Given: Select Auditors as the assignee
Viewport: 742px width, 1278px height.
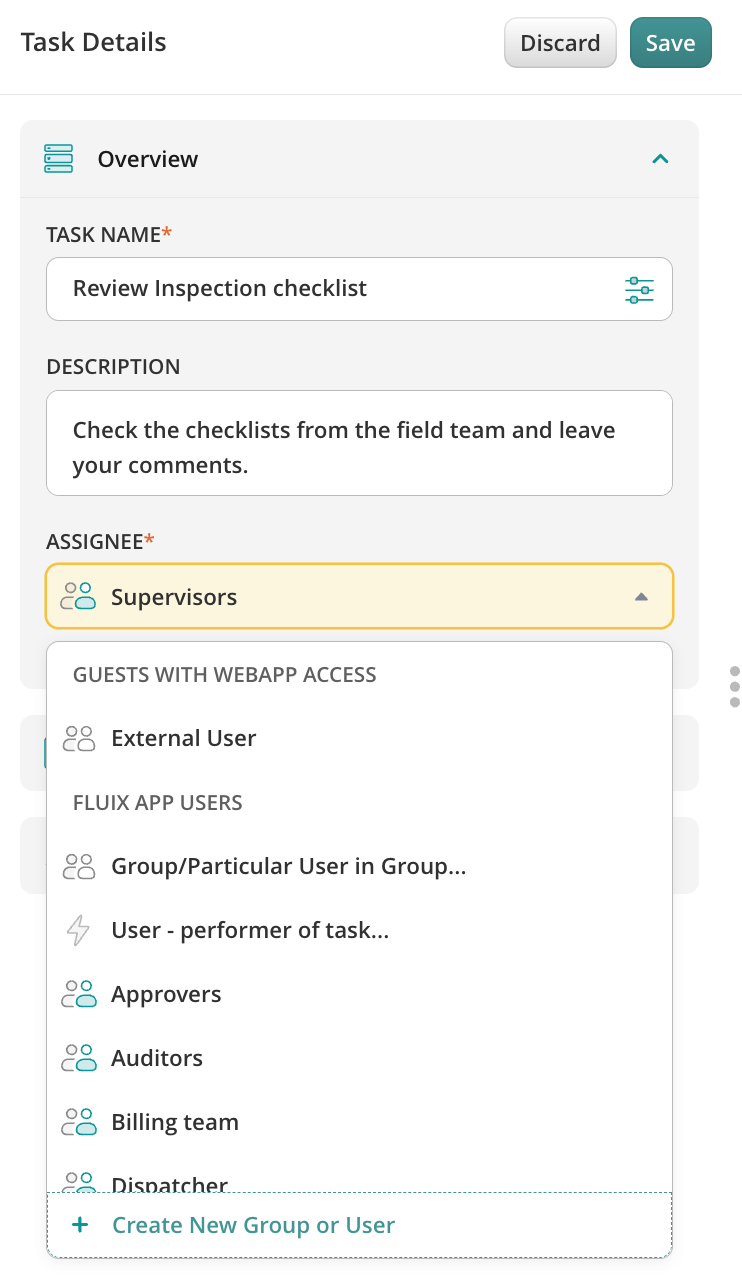Looking at the screenshot, I should click(157, 1059).
